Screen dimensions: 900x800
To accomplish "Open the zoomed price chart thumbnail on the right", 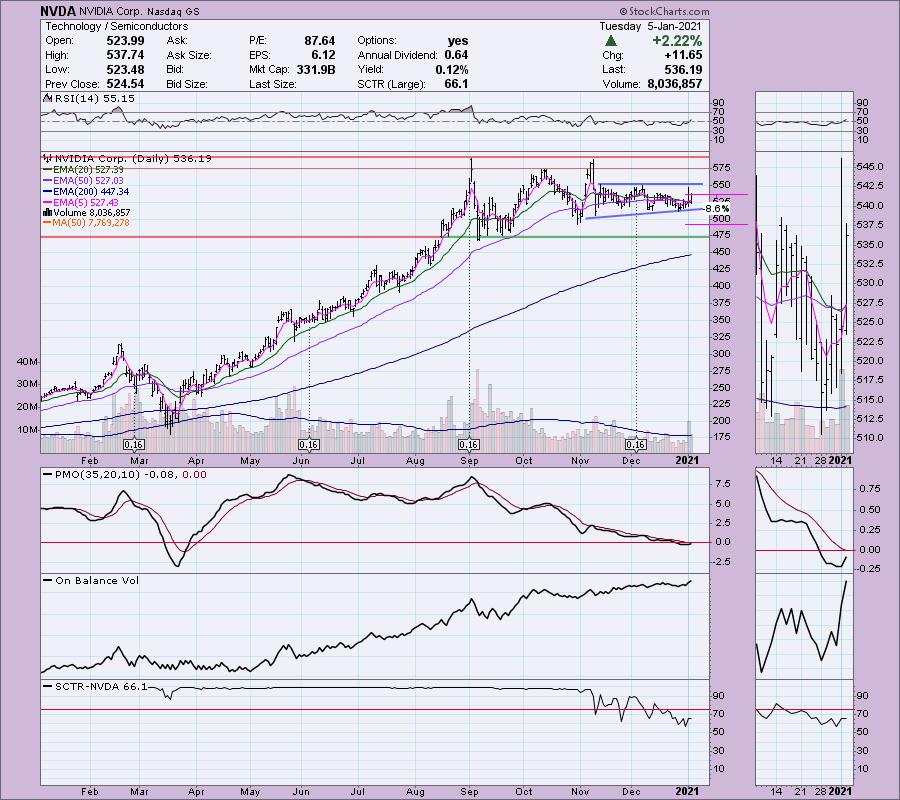I will (x=803, y=302).
